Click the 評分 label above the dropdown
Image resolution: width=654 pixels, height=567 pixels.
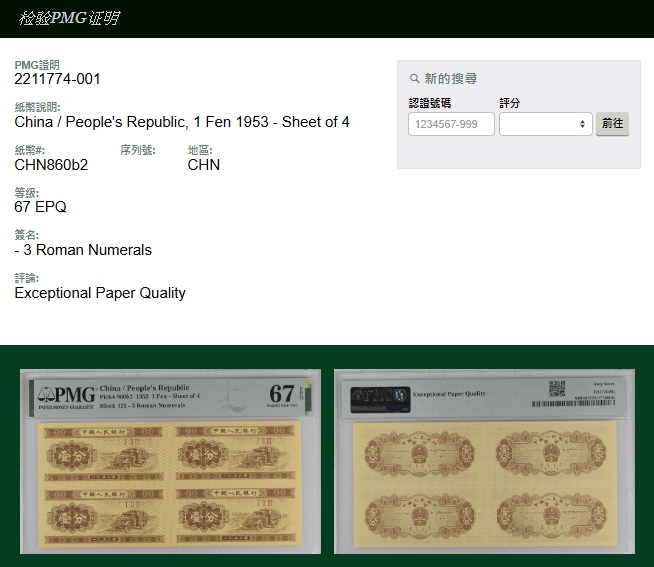click(510, 103)
